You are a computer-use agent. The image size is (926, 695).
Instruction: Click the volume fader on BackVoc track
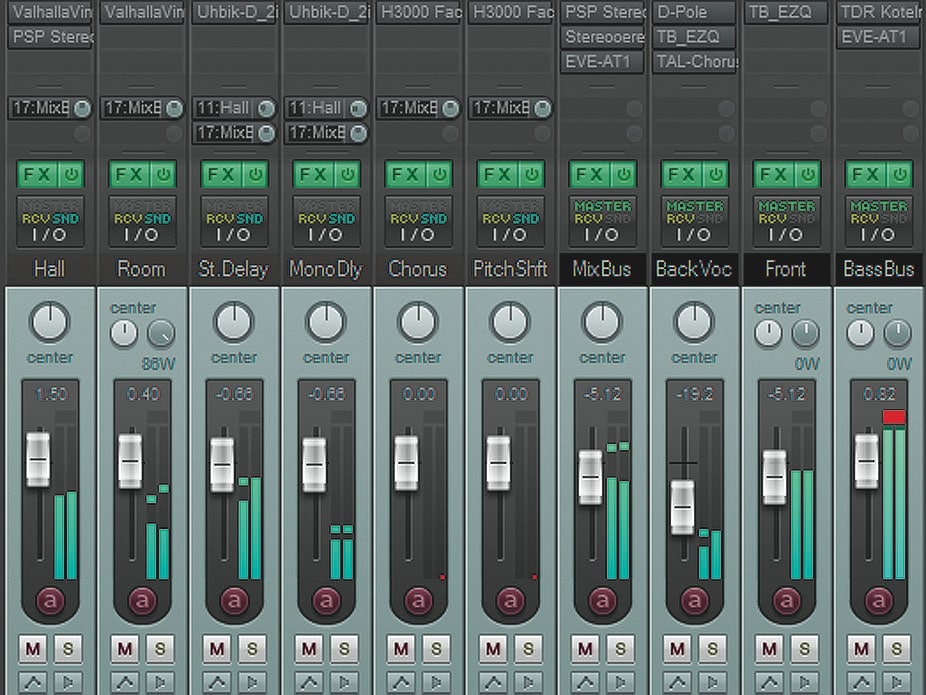[x=683, y=508]
